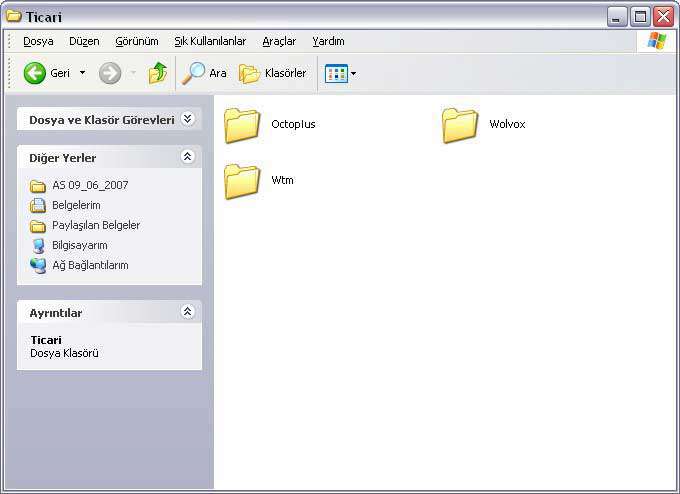Select the Wtm folder icon
This screenshot has height=494, width=680.
tap(242, 181)
